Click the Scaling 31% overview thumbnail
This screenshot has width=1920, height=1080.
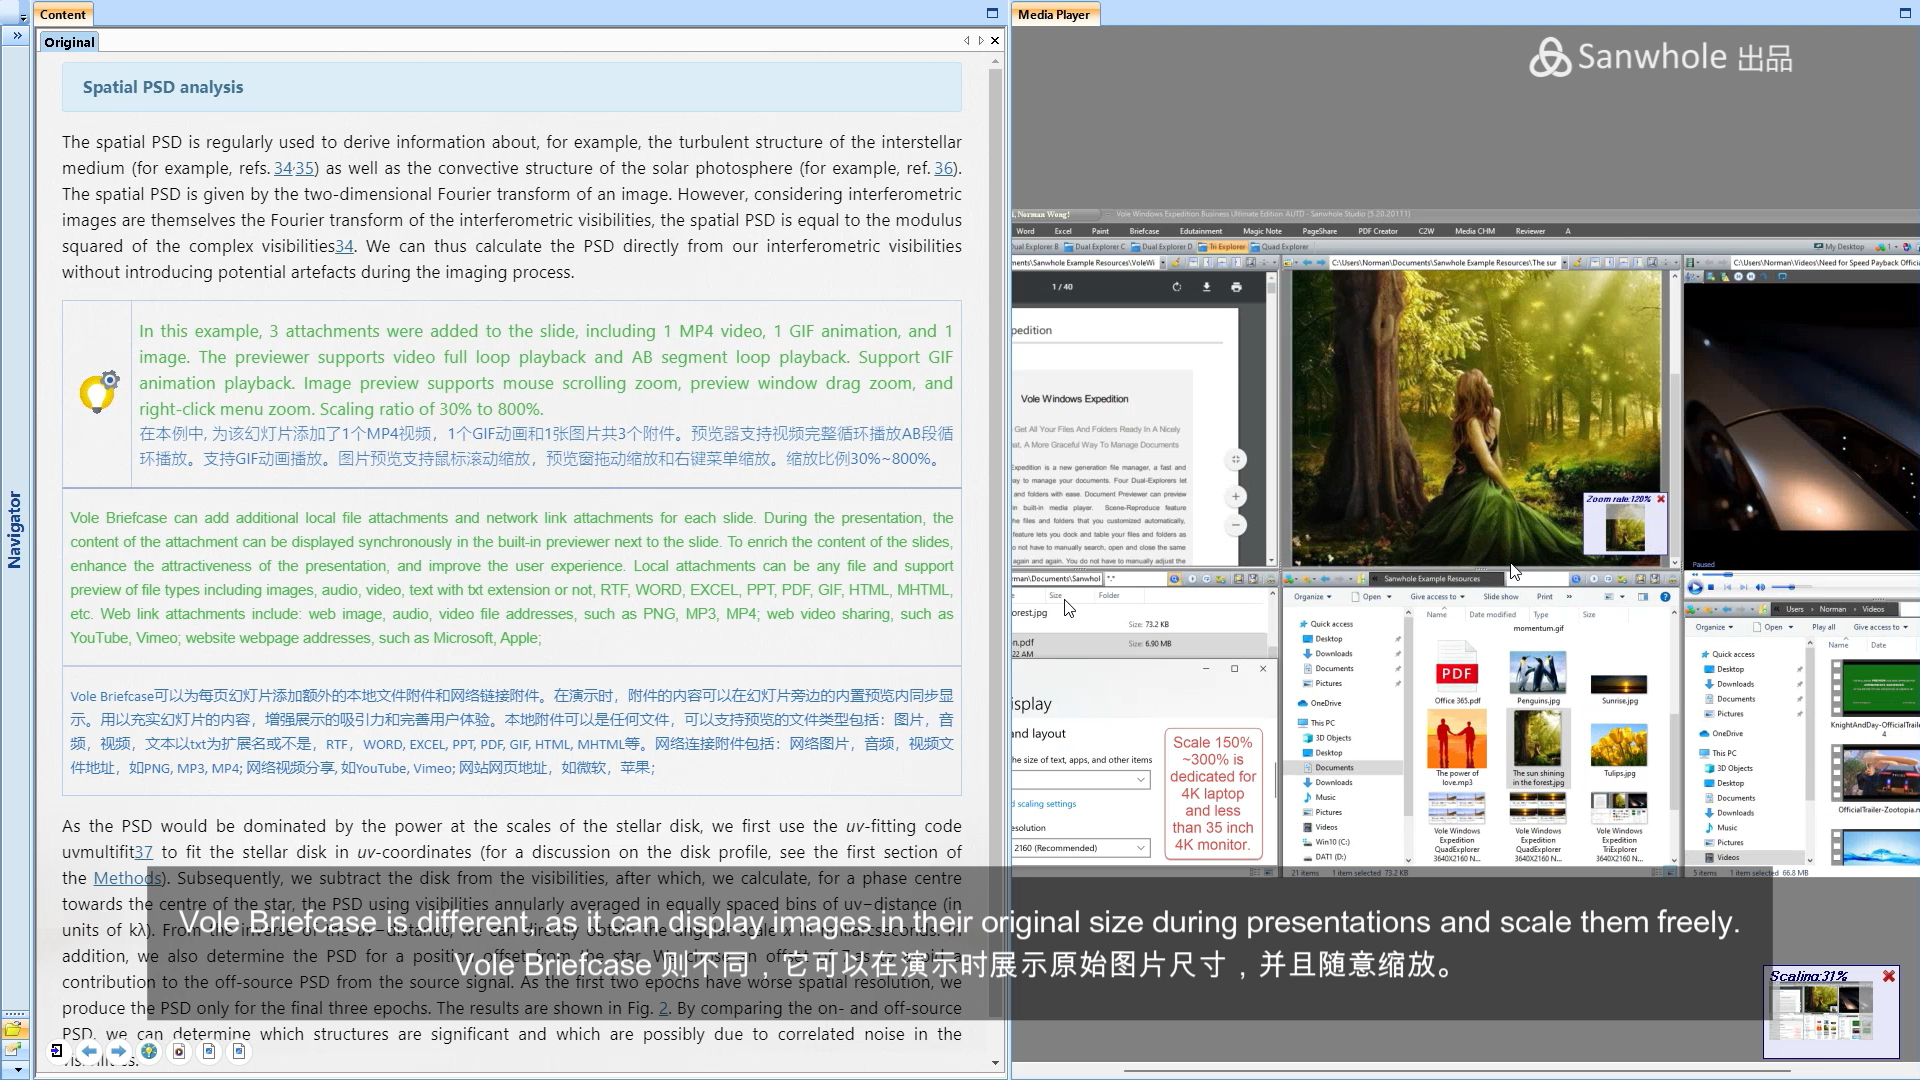(1819, 1012)
